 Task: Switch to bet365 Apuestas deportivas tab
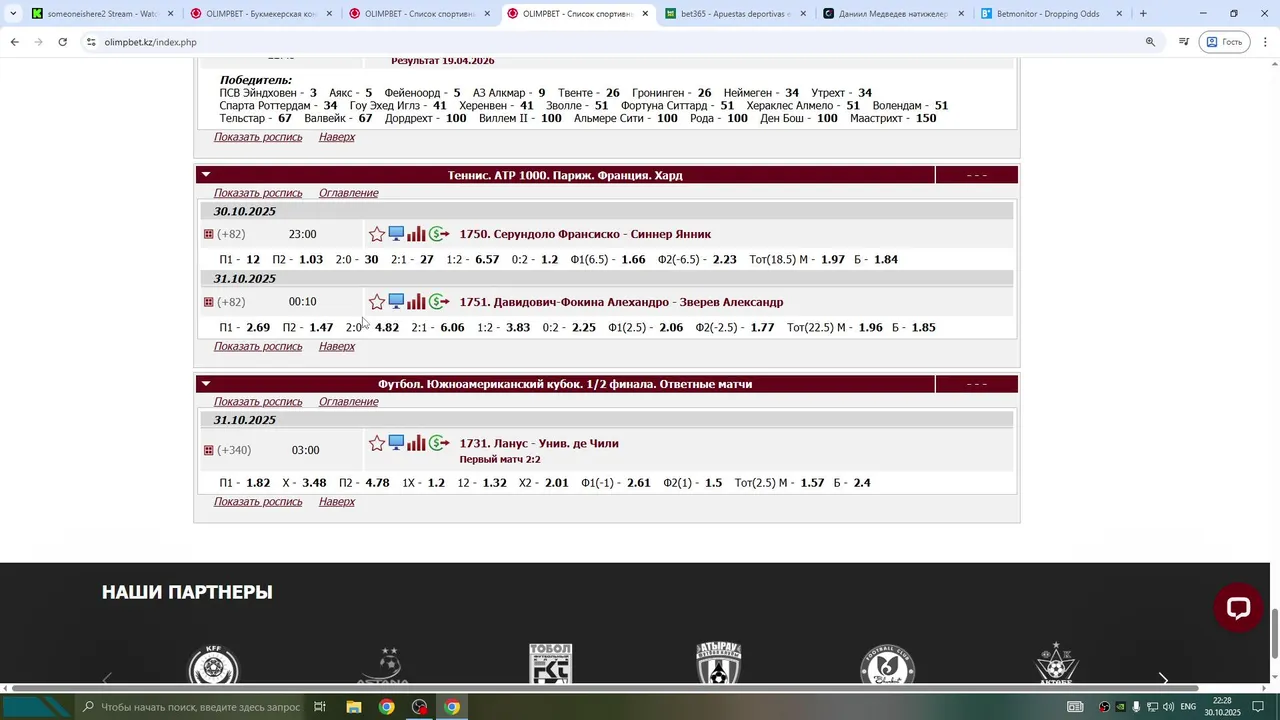[x=734, y=14]
